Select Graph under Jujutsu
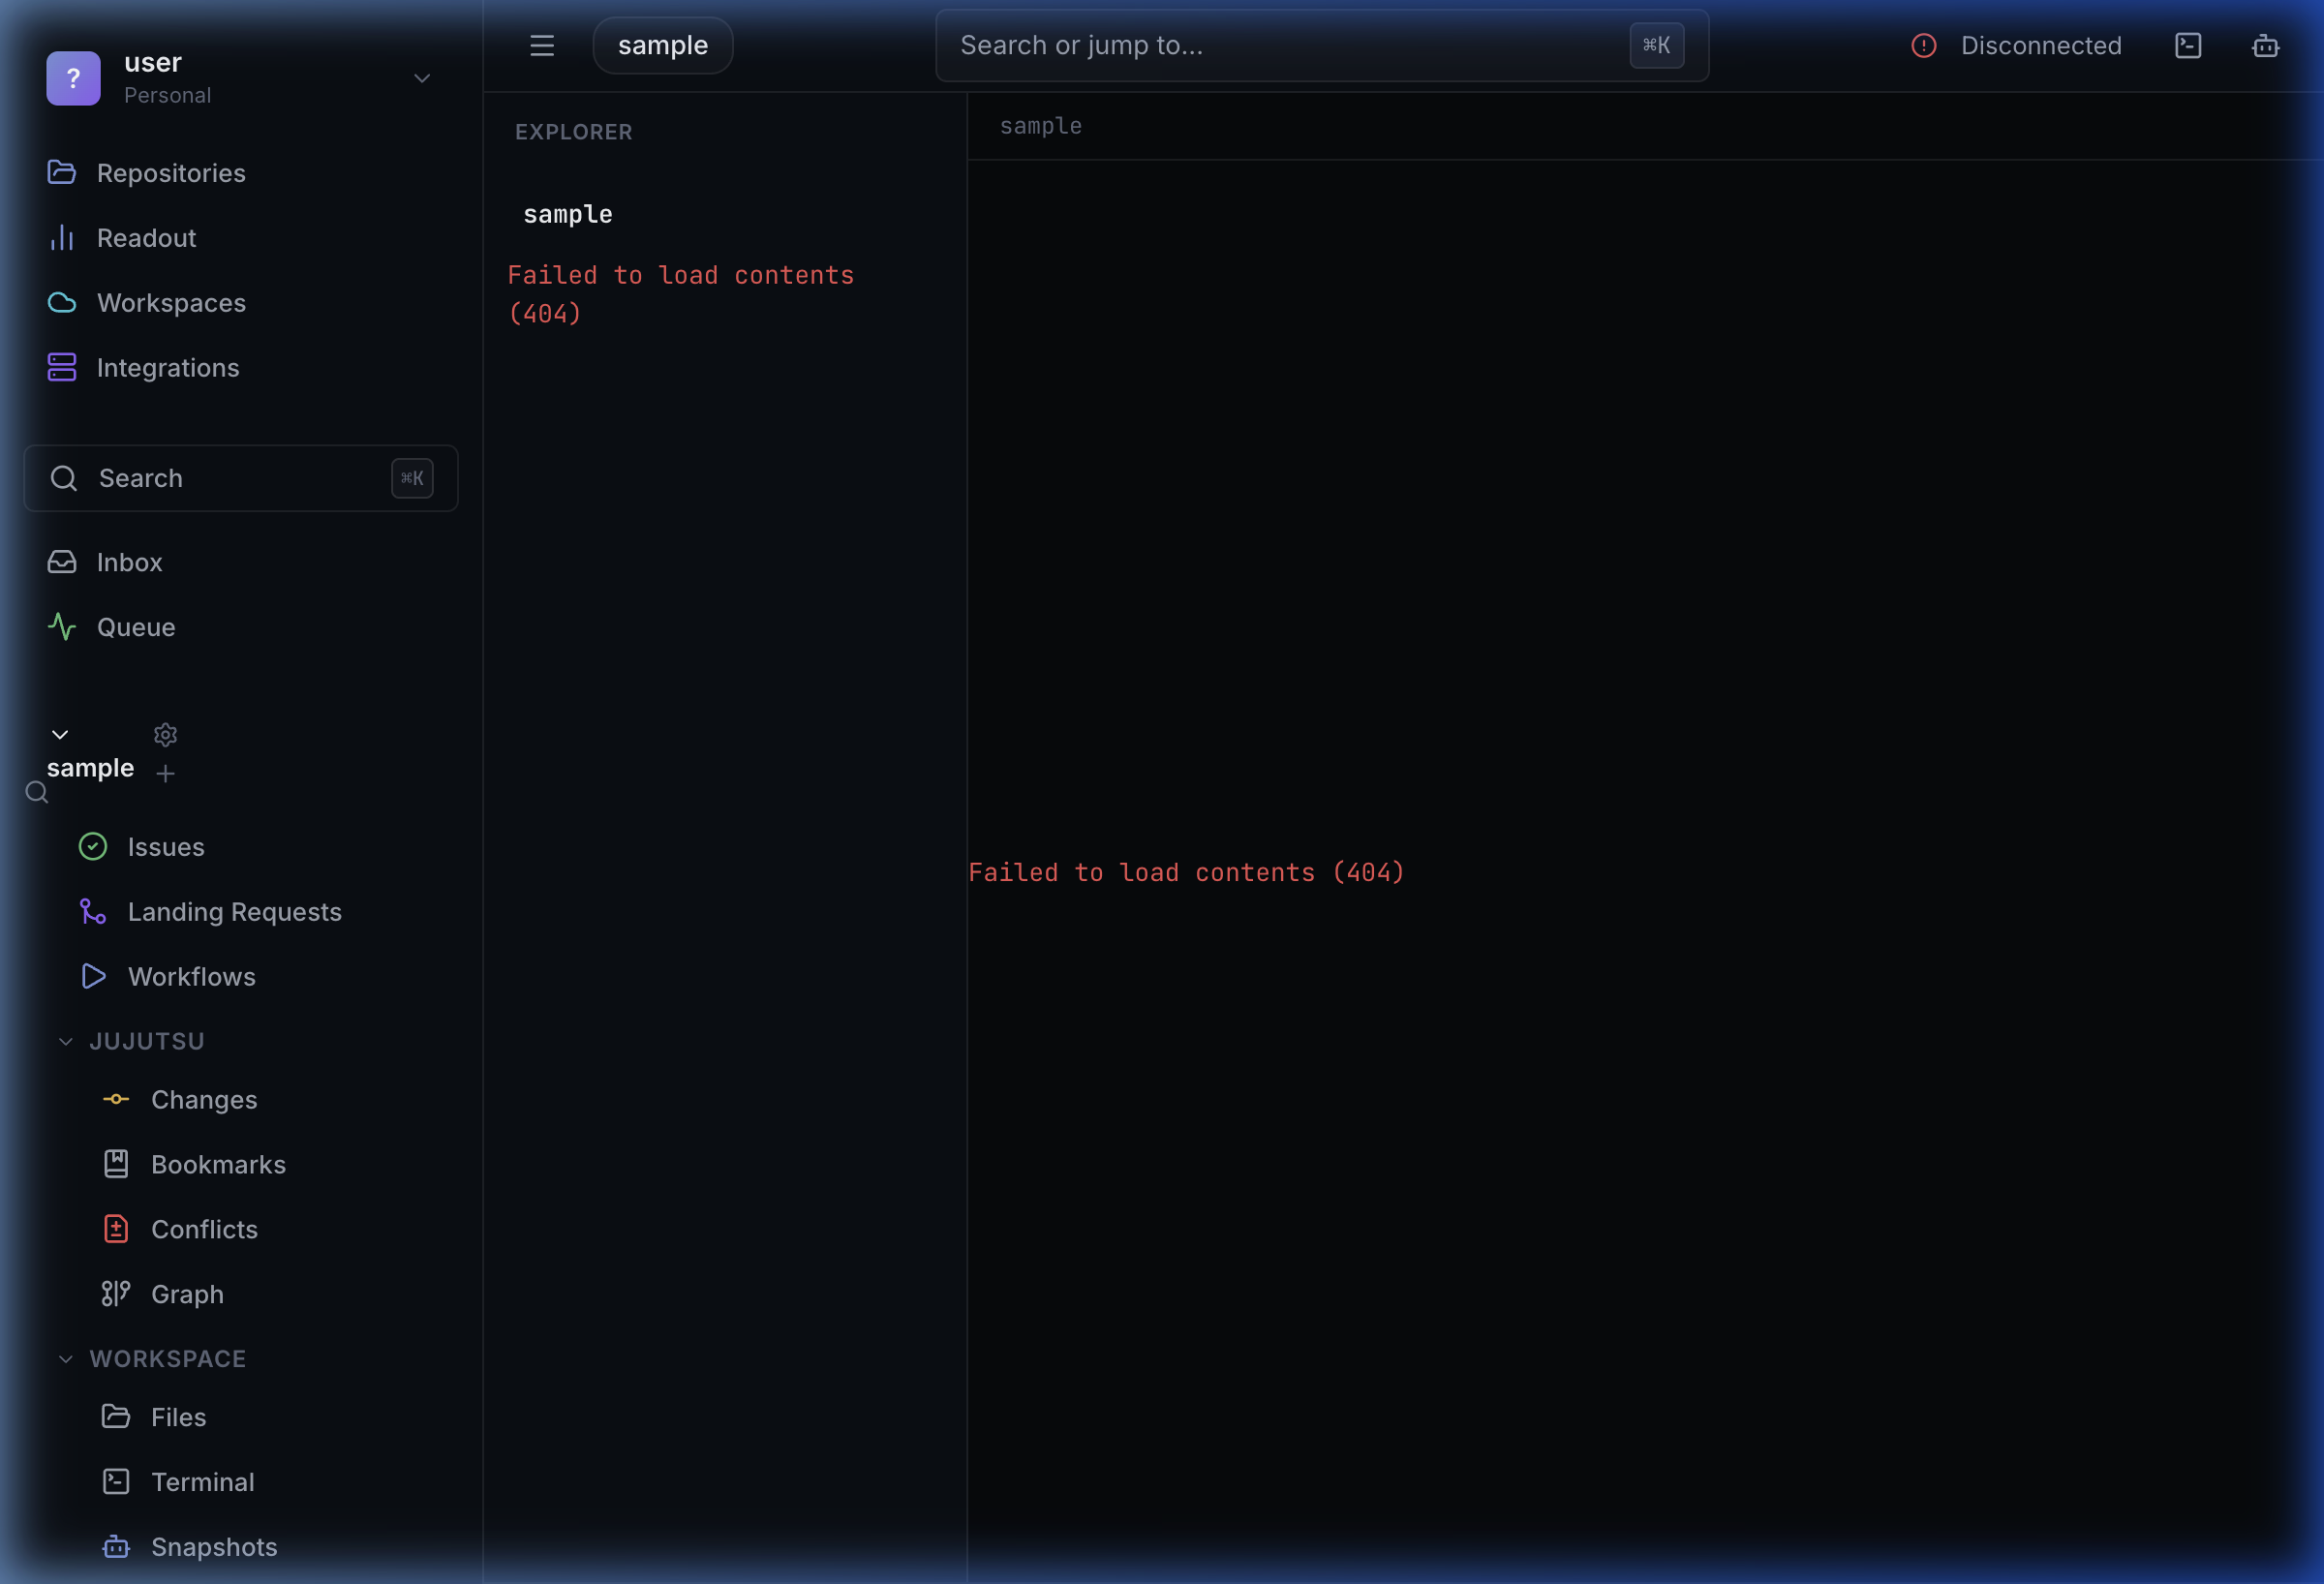Screen dimensions: 2324x1584 point(186,1293)
